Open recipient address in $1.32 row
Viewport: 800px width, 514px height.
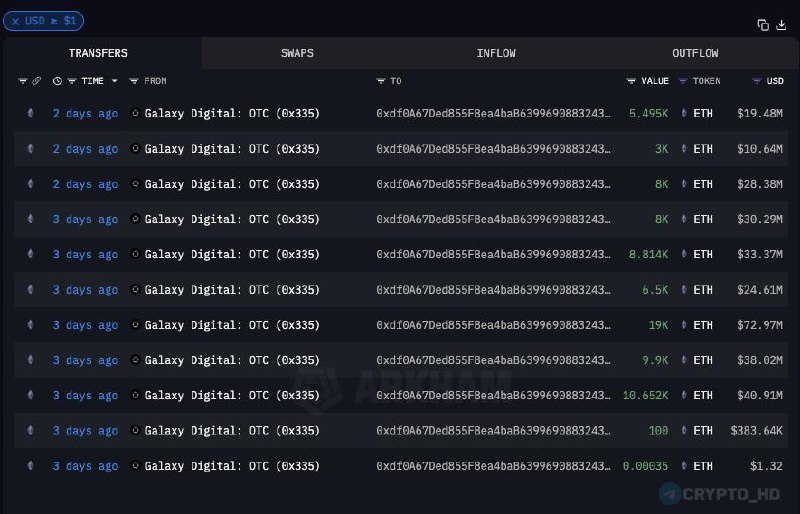point(493,466)
